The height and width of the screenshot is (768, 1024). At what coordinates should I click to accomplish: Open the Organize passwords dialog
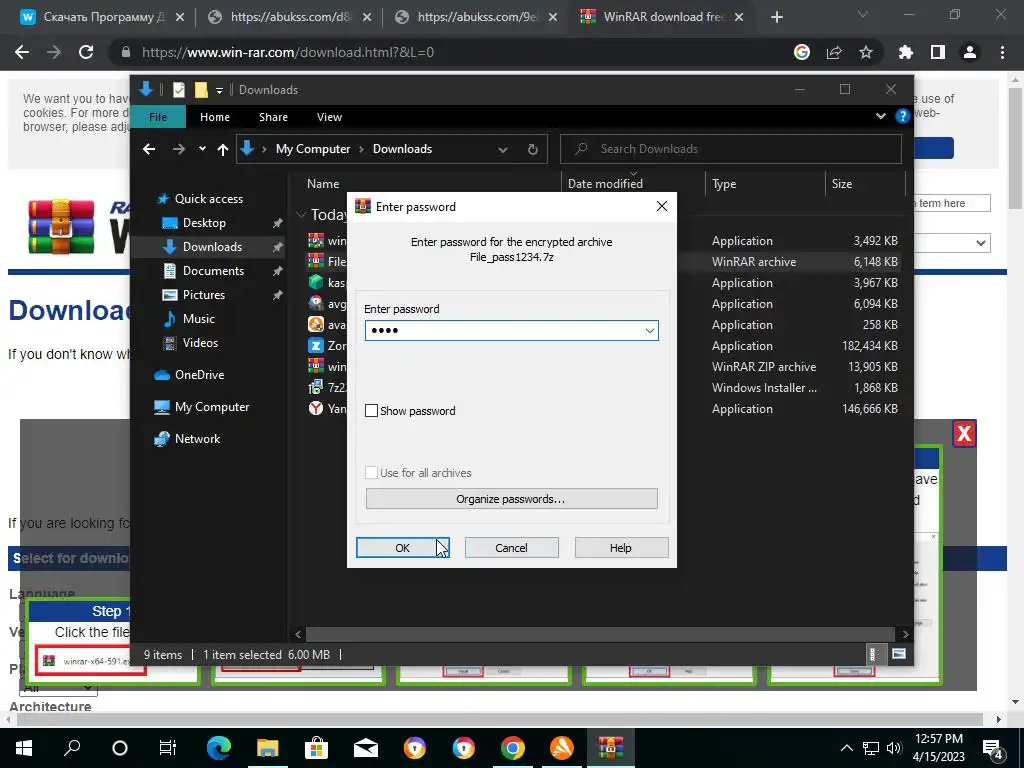click(511, 499)
